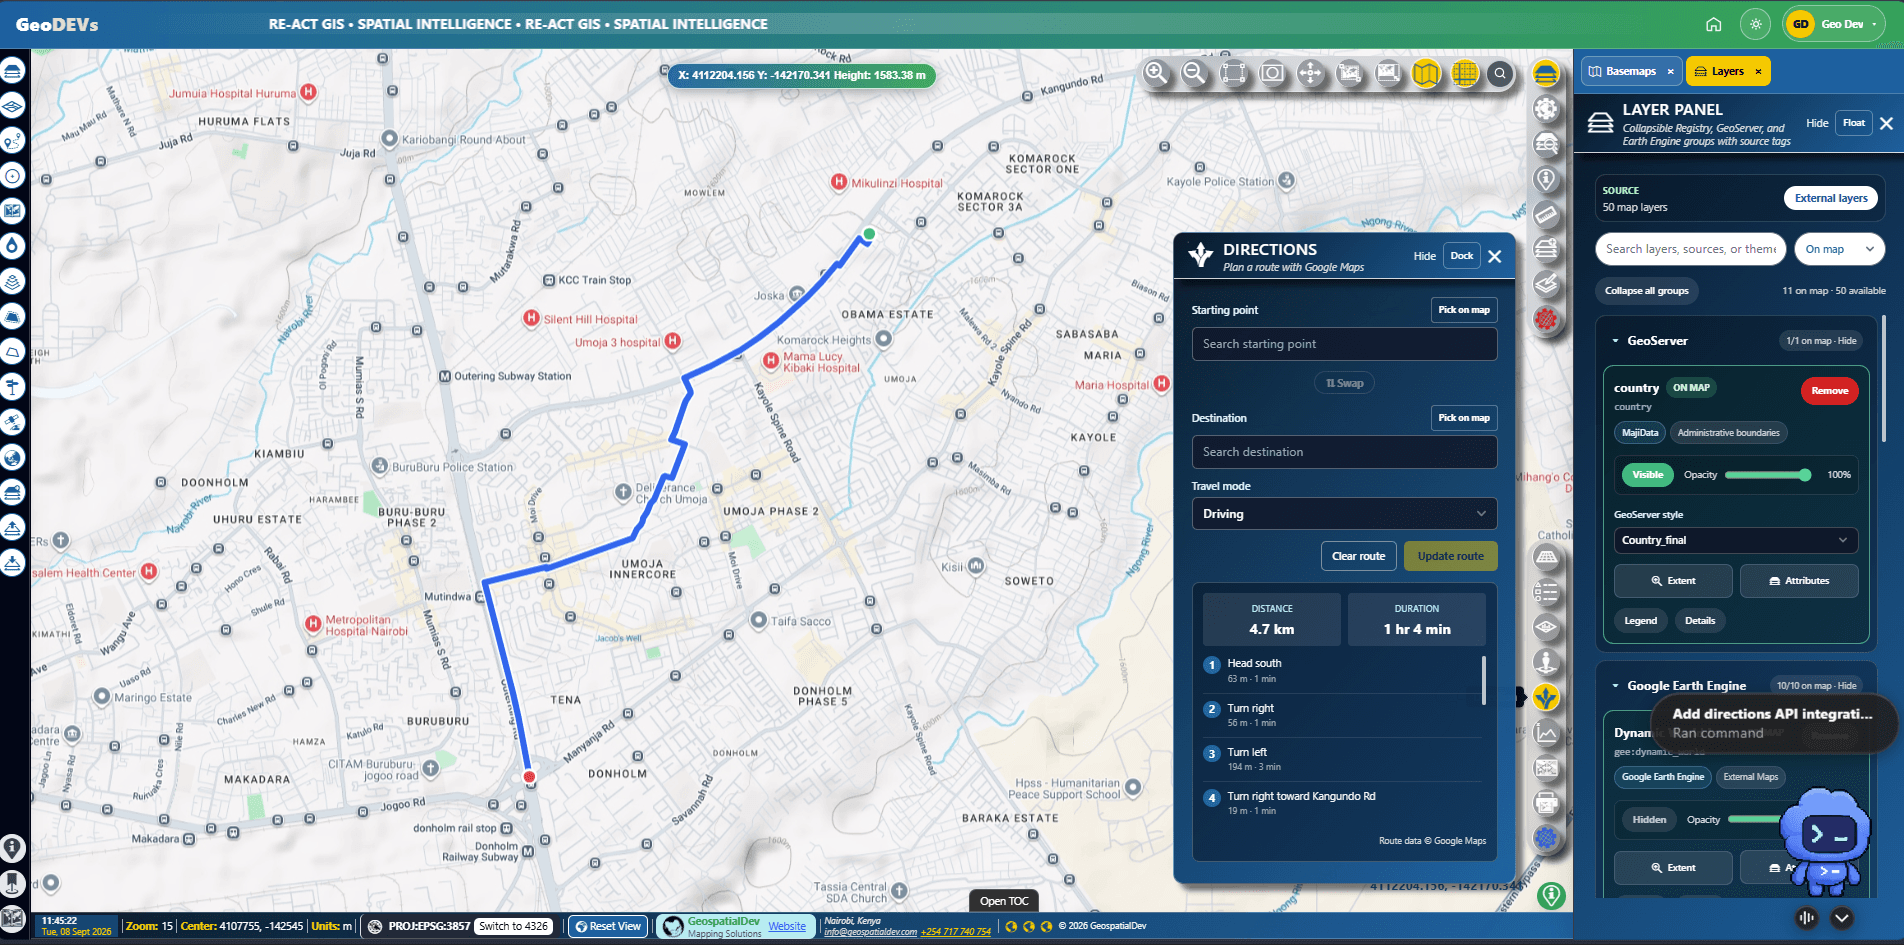The width and height of the screenshot is (1904, 945).
Task: Click the home icon in header
Action: (x=1714, y=24)
